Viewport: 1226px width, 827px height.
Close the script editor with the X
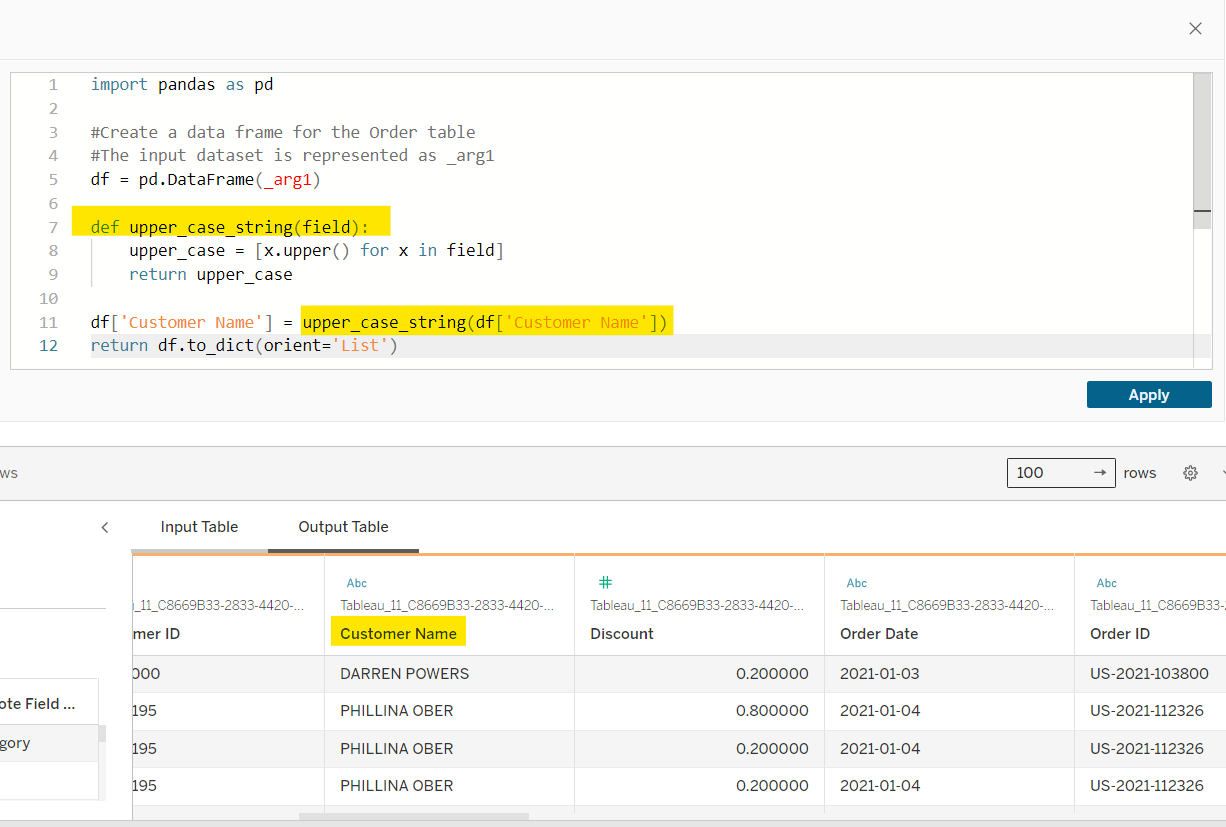point(1195,29)
